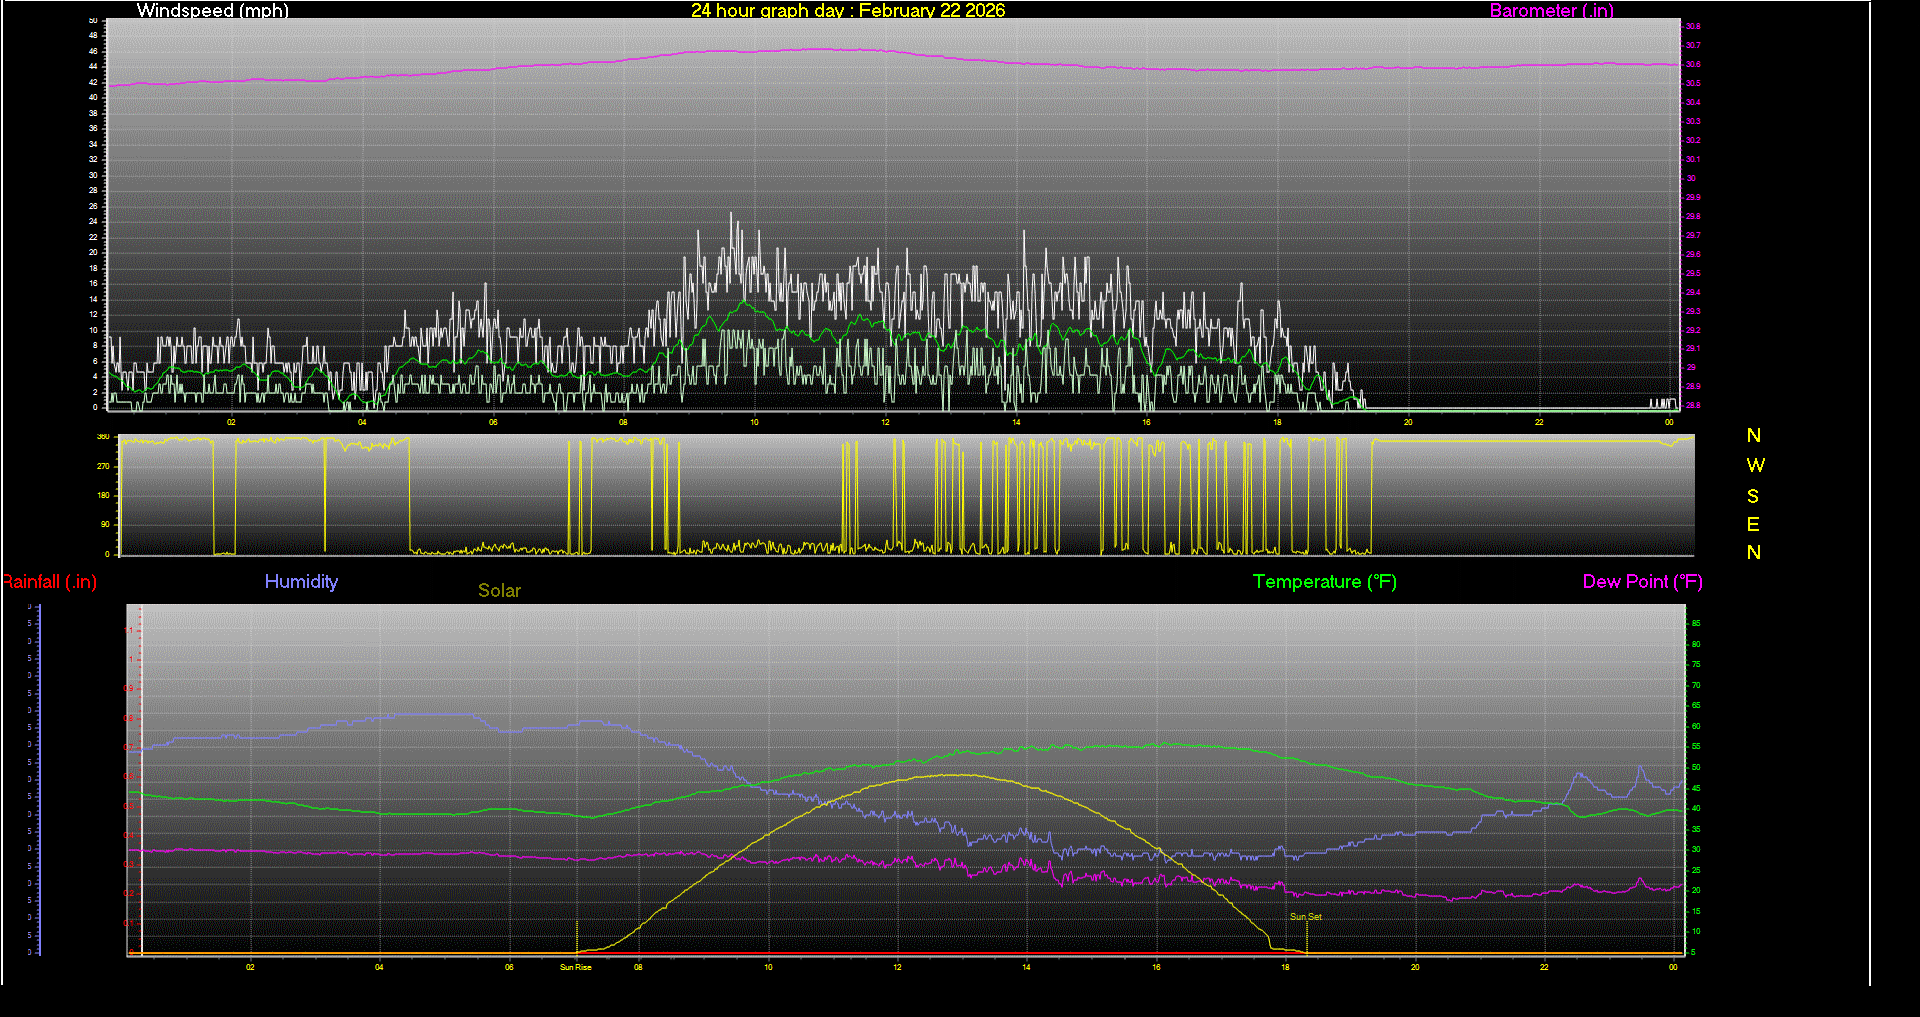Click the Sun Rise marker

pyautogui.click(x=576, y=967)
